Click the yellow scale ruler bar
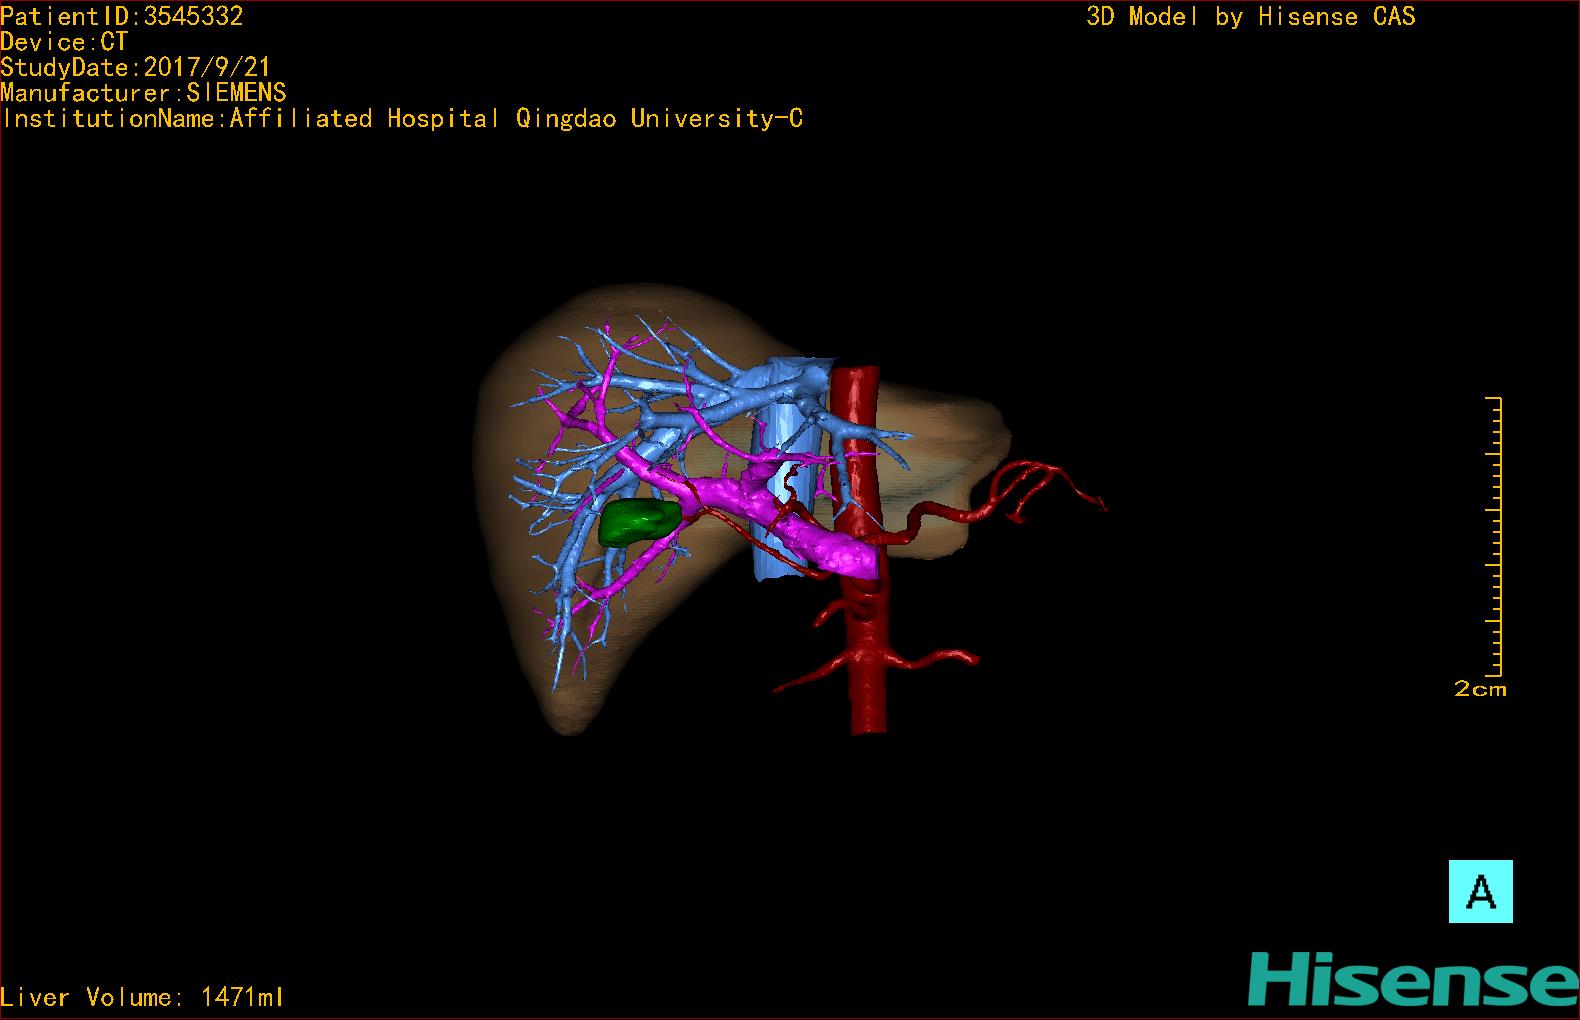The width and height of the screenshot is (1580, 1020). (x=1495, y=537)
